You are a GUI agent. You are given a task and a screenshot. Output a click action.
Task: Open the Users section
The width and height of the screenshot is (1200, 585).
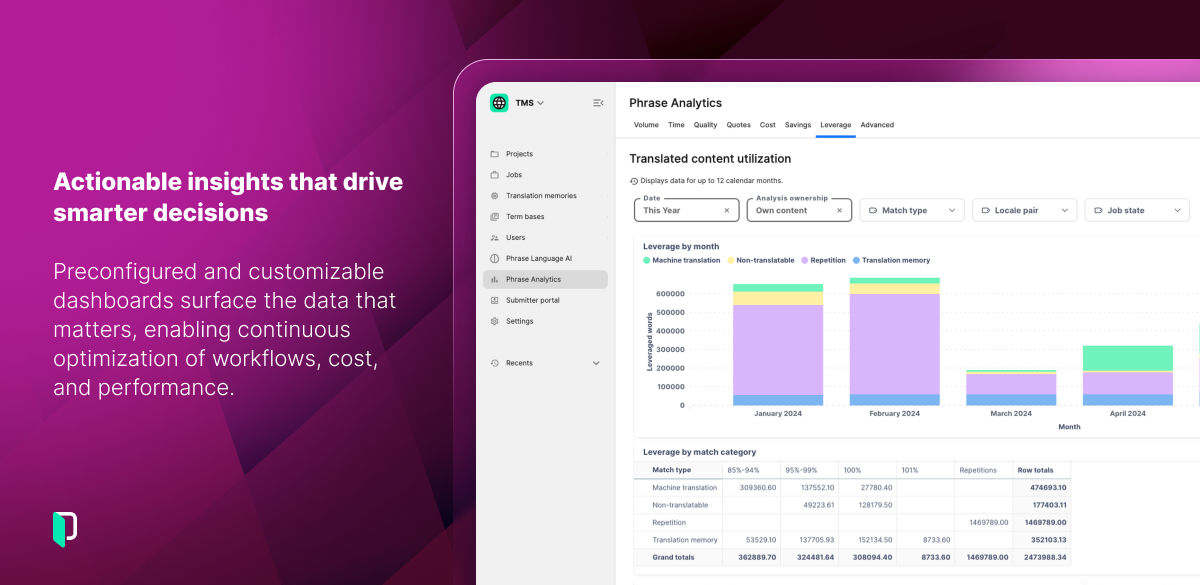point(515,238)
